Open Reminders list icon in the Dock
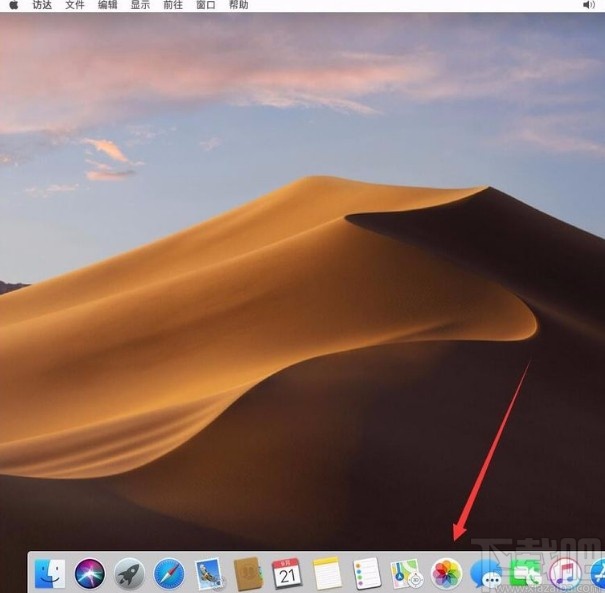This screenshot has width=605, height=593. [x=367, y=573]
